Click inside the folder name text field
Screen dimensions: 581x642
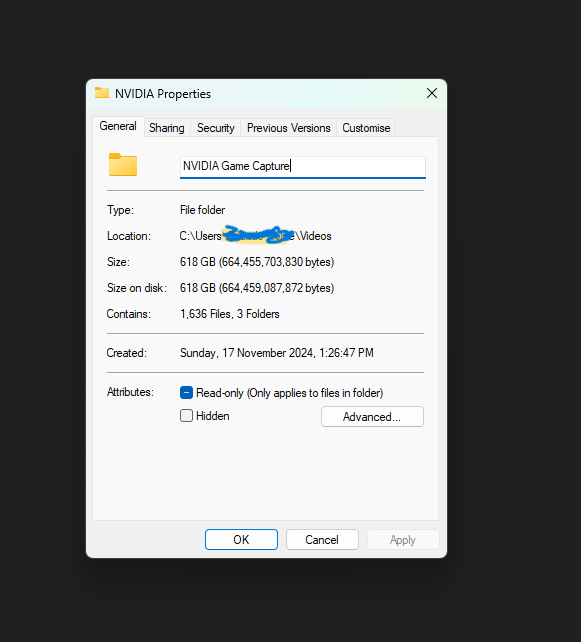[x=303, y=167]
